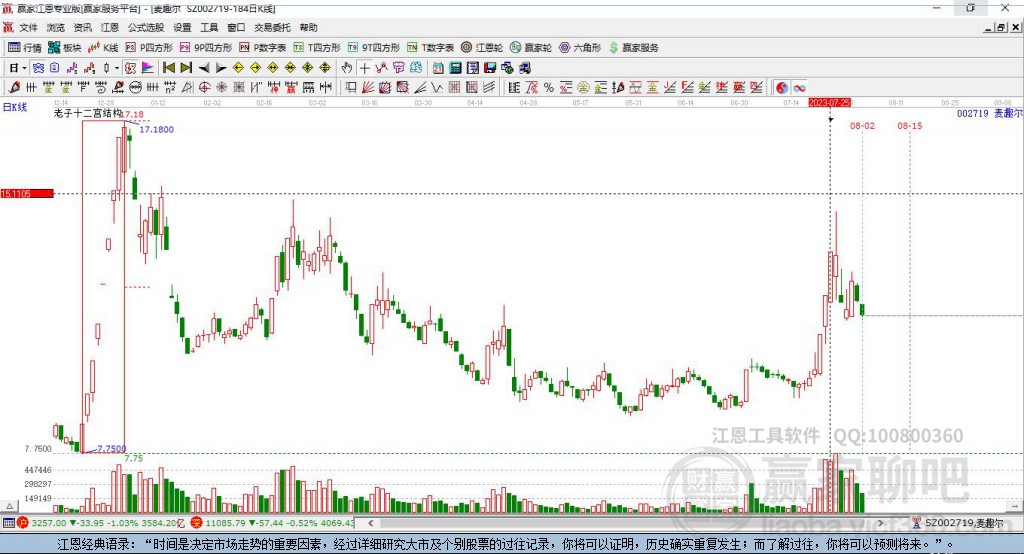Image resolution: width=1024 pixels, height=554 pixels.
Task: Restore the inner chart window
Action: pyautogui.click(x=1000, y=27)
